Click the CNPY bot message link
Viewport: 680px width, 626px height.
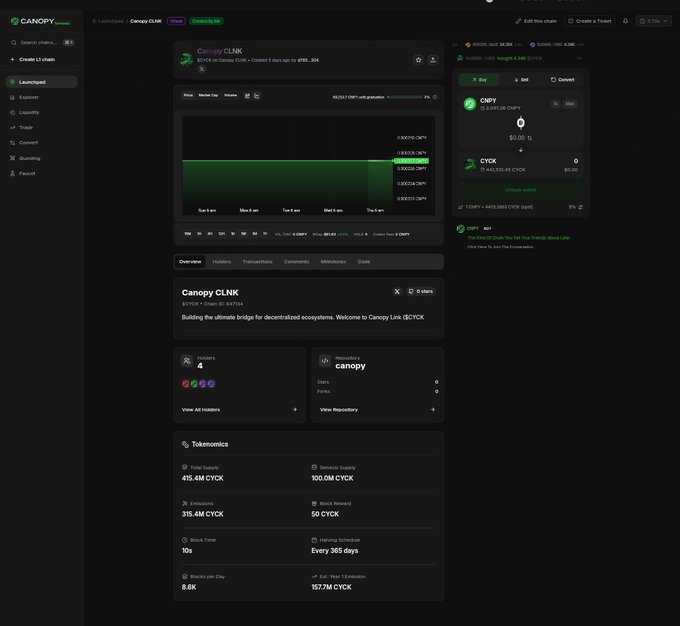tap(519, 238)
